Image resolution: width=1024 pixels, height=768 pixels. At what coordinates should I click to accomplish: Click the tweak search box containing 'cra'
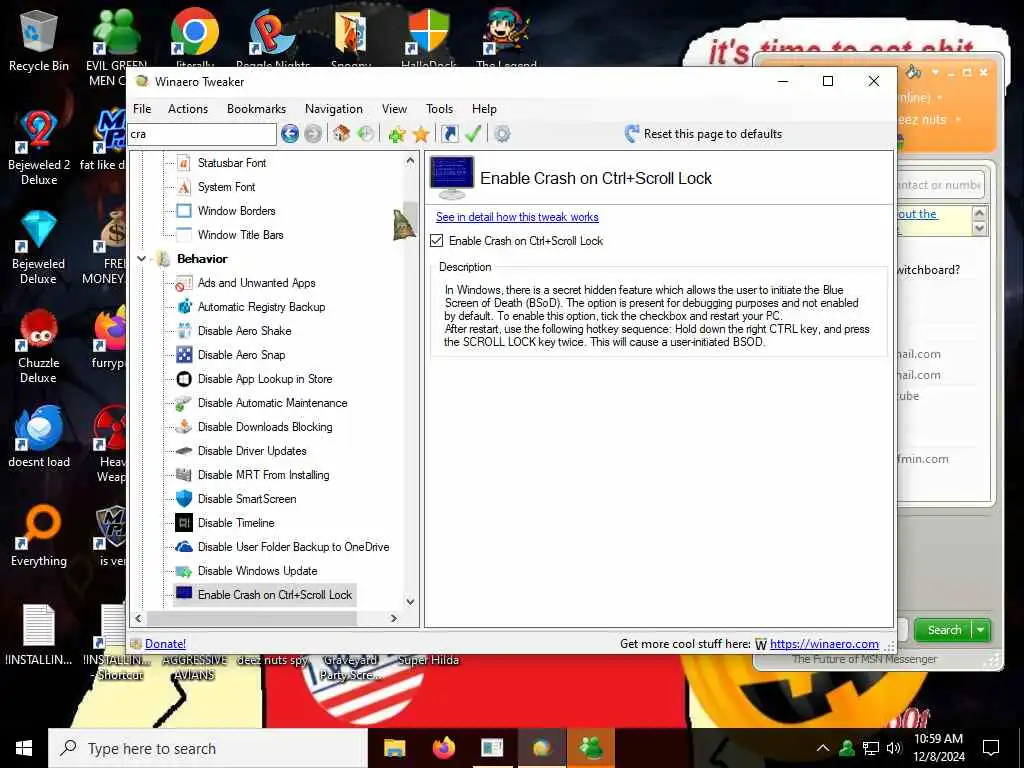tap(202, 134)
